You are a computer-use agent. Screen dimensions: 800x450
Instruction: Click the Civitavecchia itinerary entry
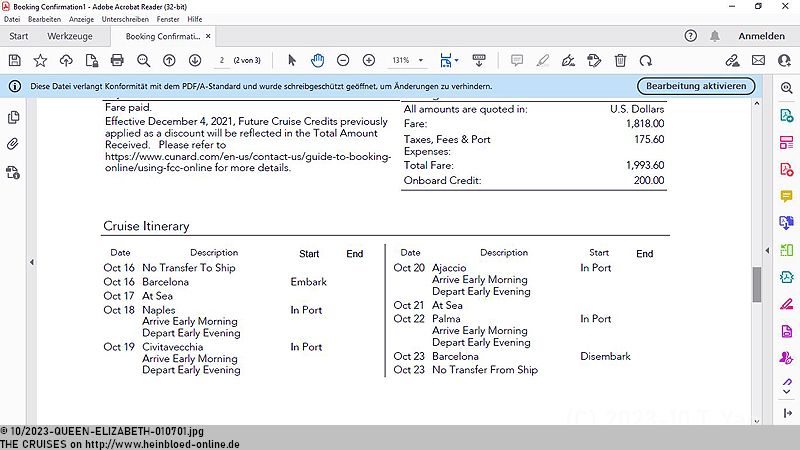[172, 347]
